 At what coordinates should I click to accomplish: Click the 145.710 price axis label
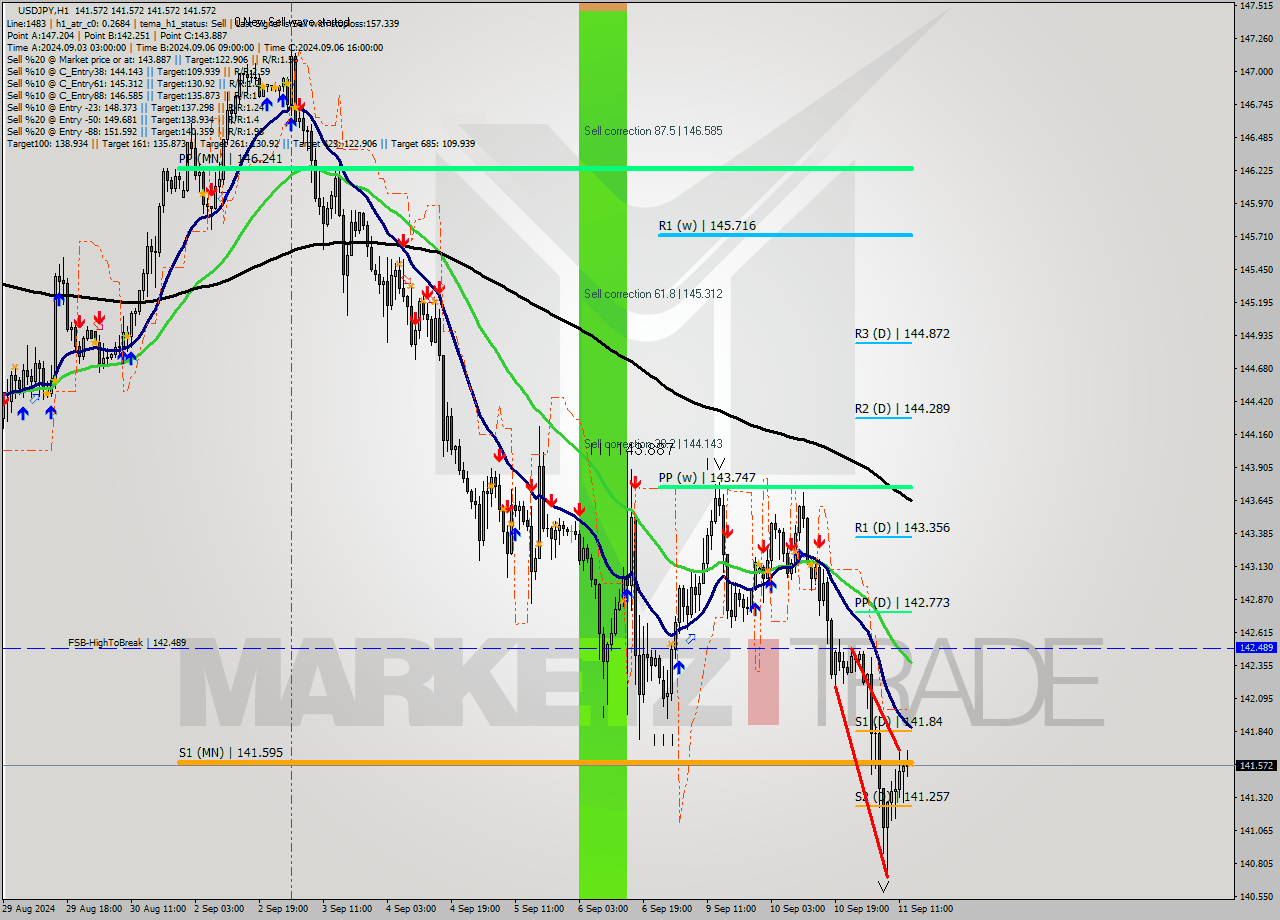pos(1256,237)
